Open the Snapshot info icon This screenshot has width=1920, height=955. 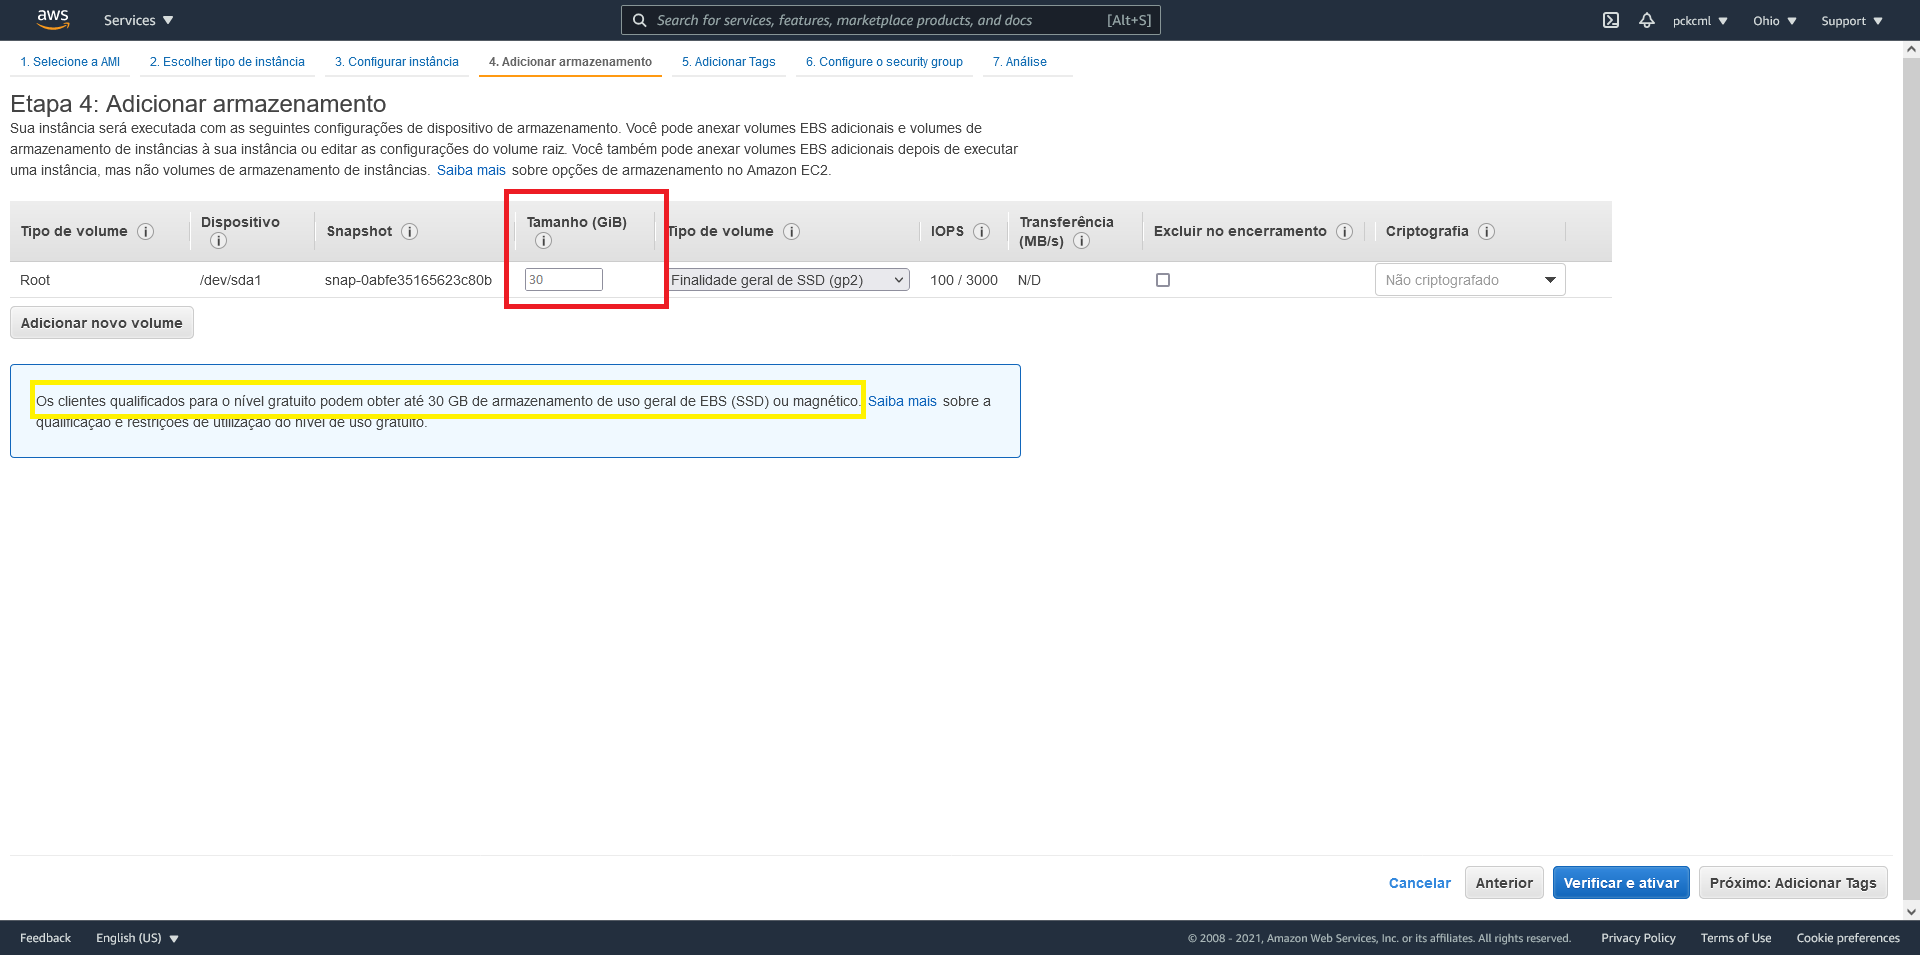410,231
